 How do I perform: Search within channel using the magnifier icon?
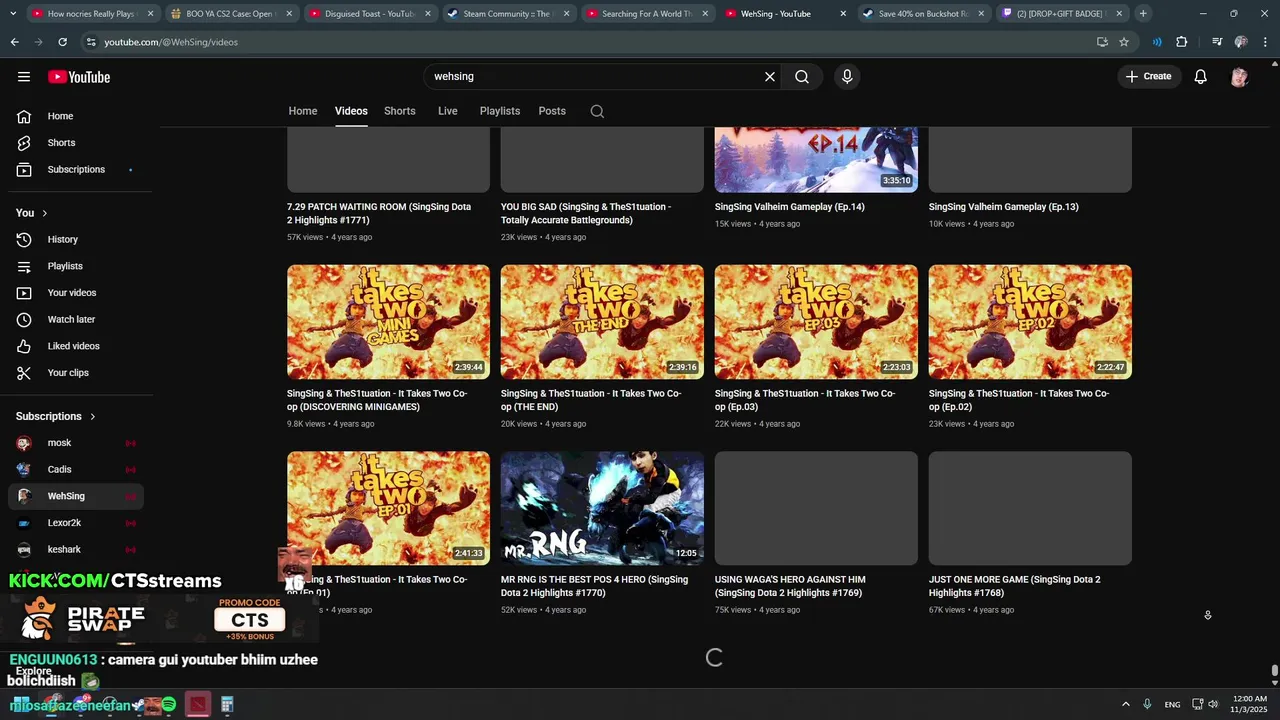597,111
